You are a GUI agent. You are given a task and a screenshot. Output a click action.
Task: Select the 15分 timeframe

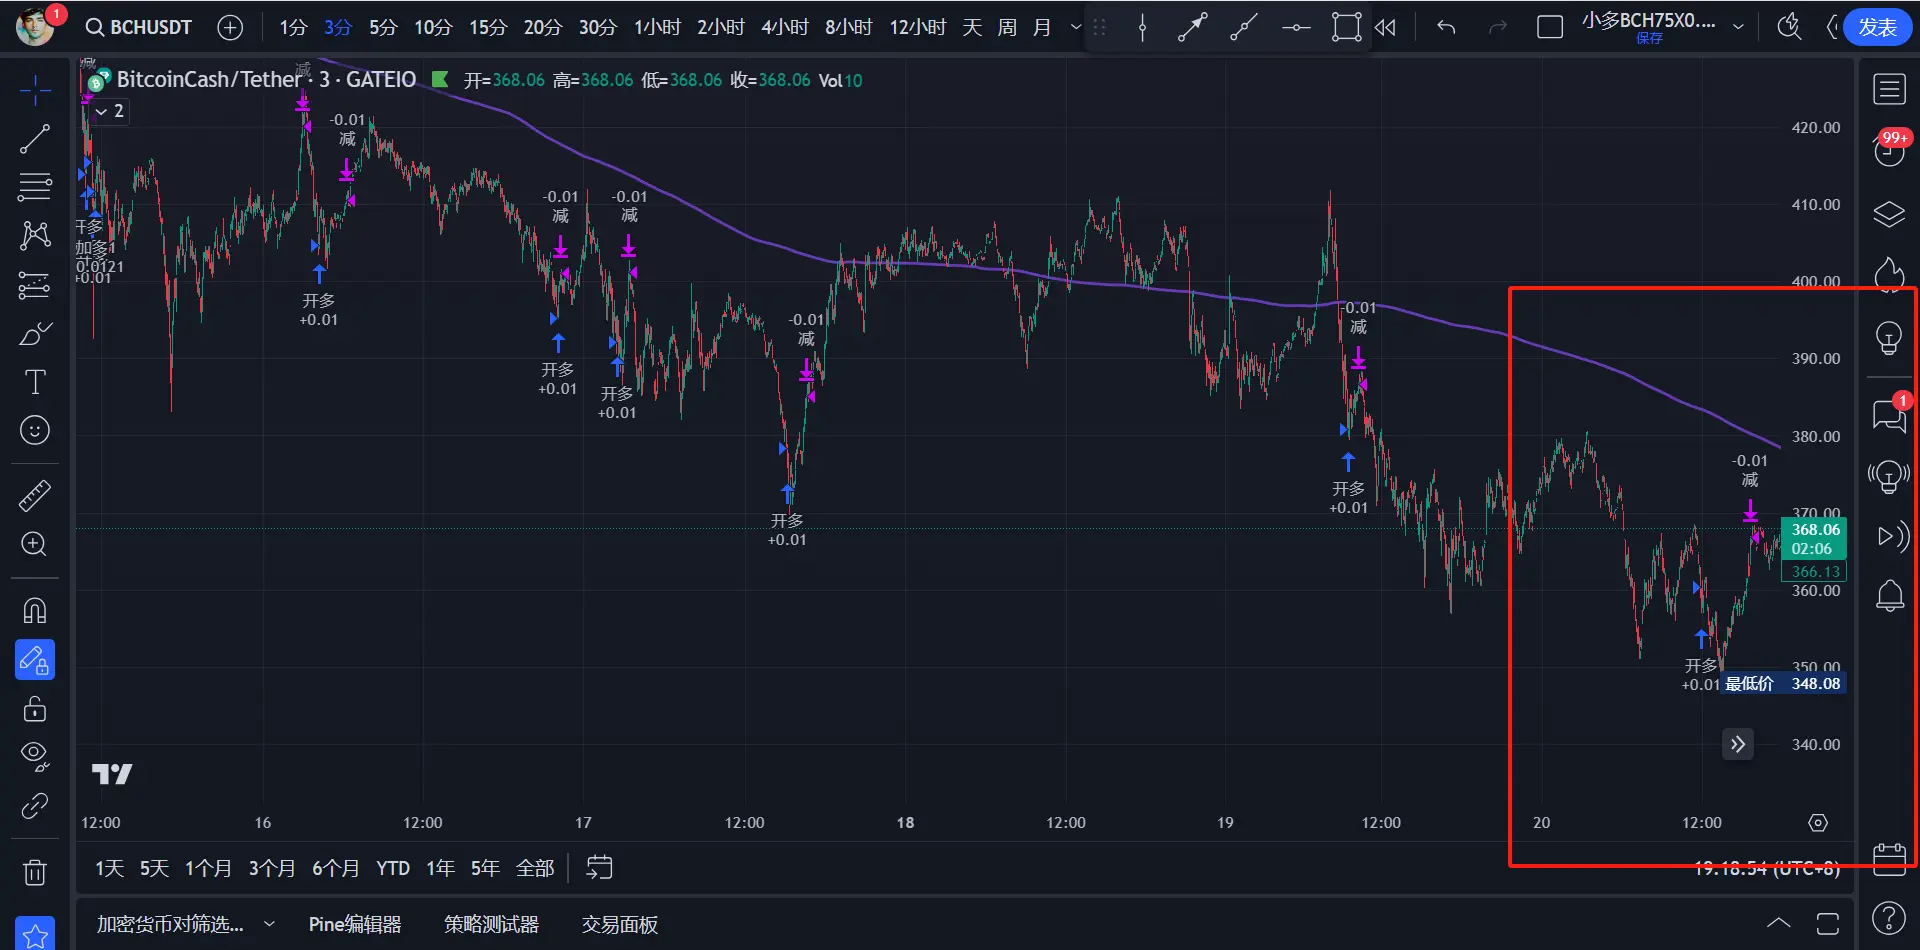[488, 27]
